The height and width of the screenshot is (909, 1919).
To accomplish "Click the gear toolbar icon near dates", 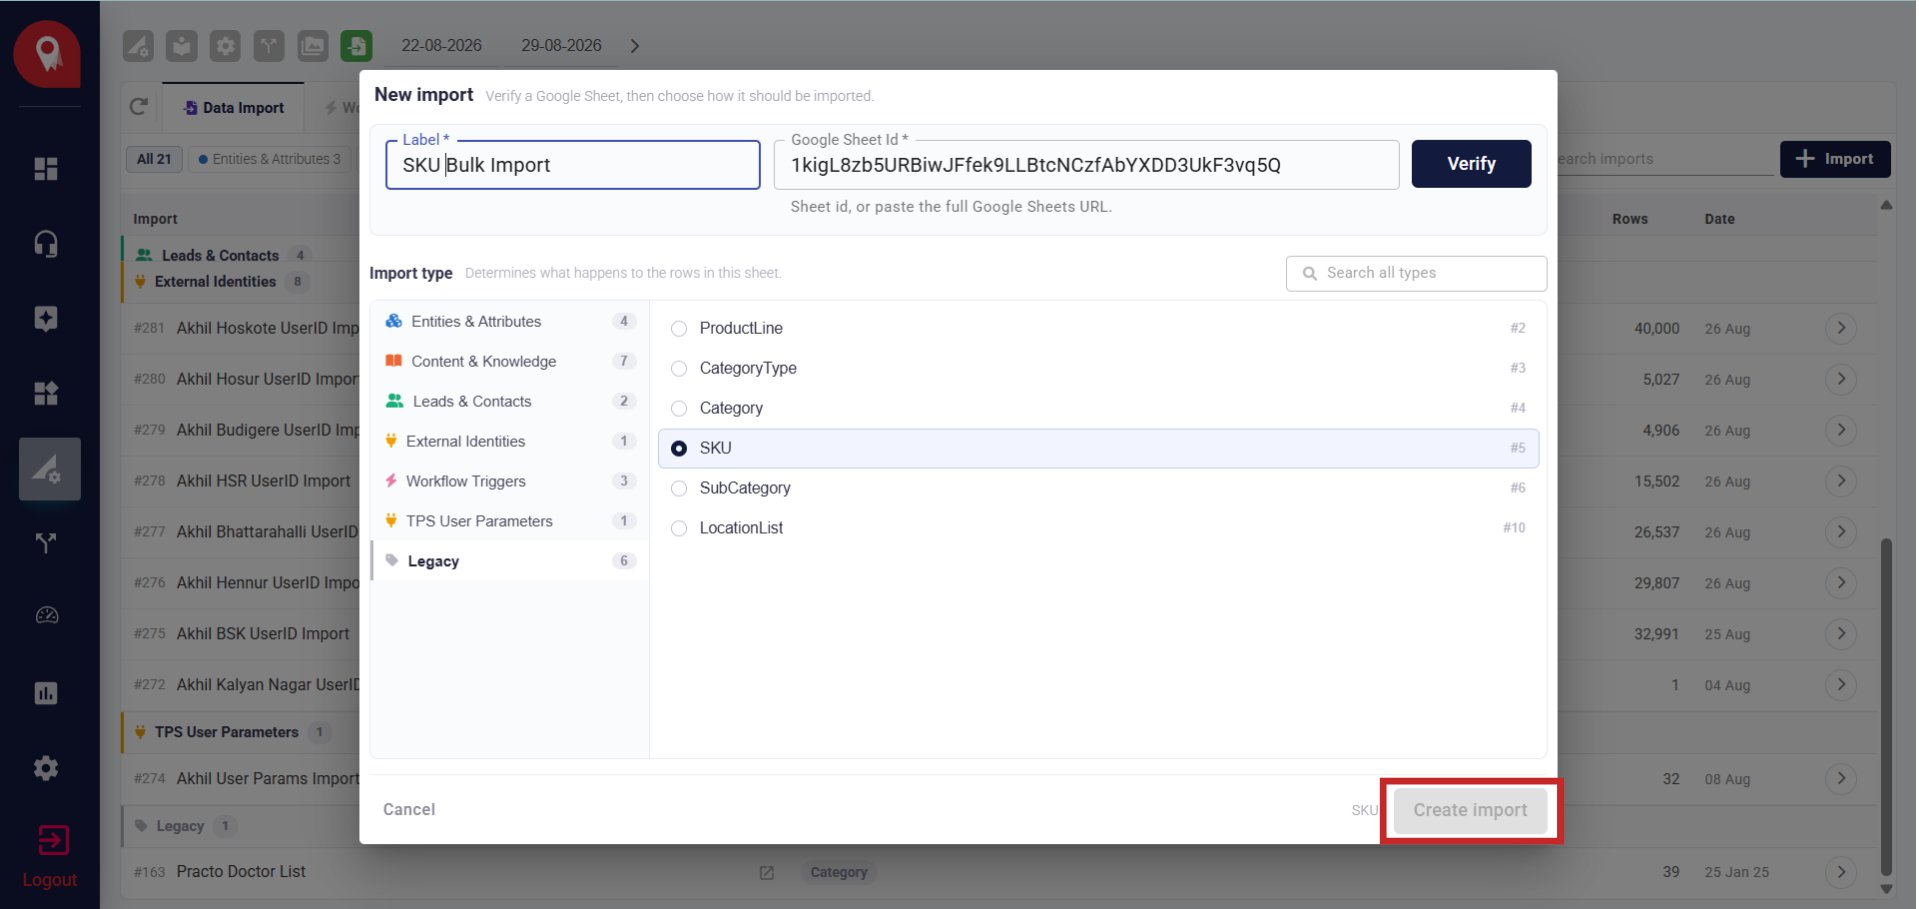I will point(225,46).
